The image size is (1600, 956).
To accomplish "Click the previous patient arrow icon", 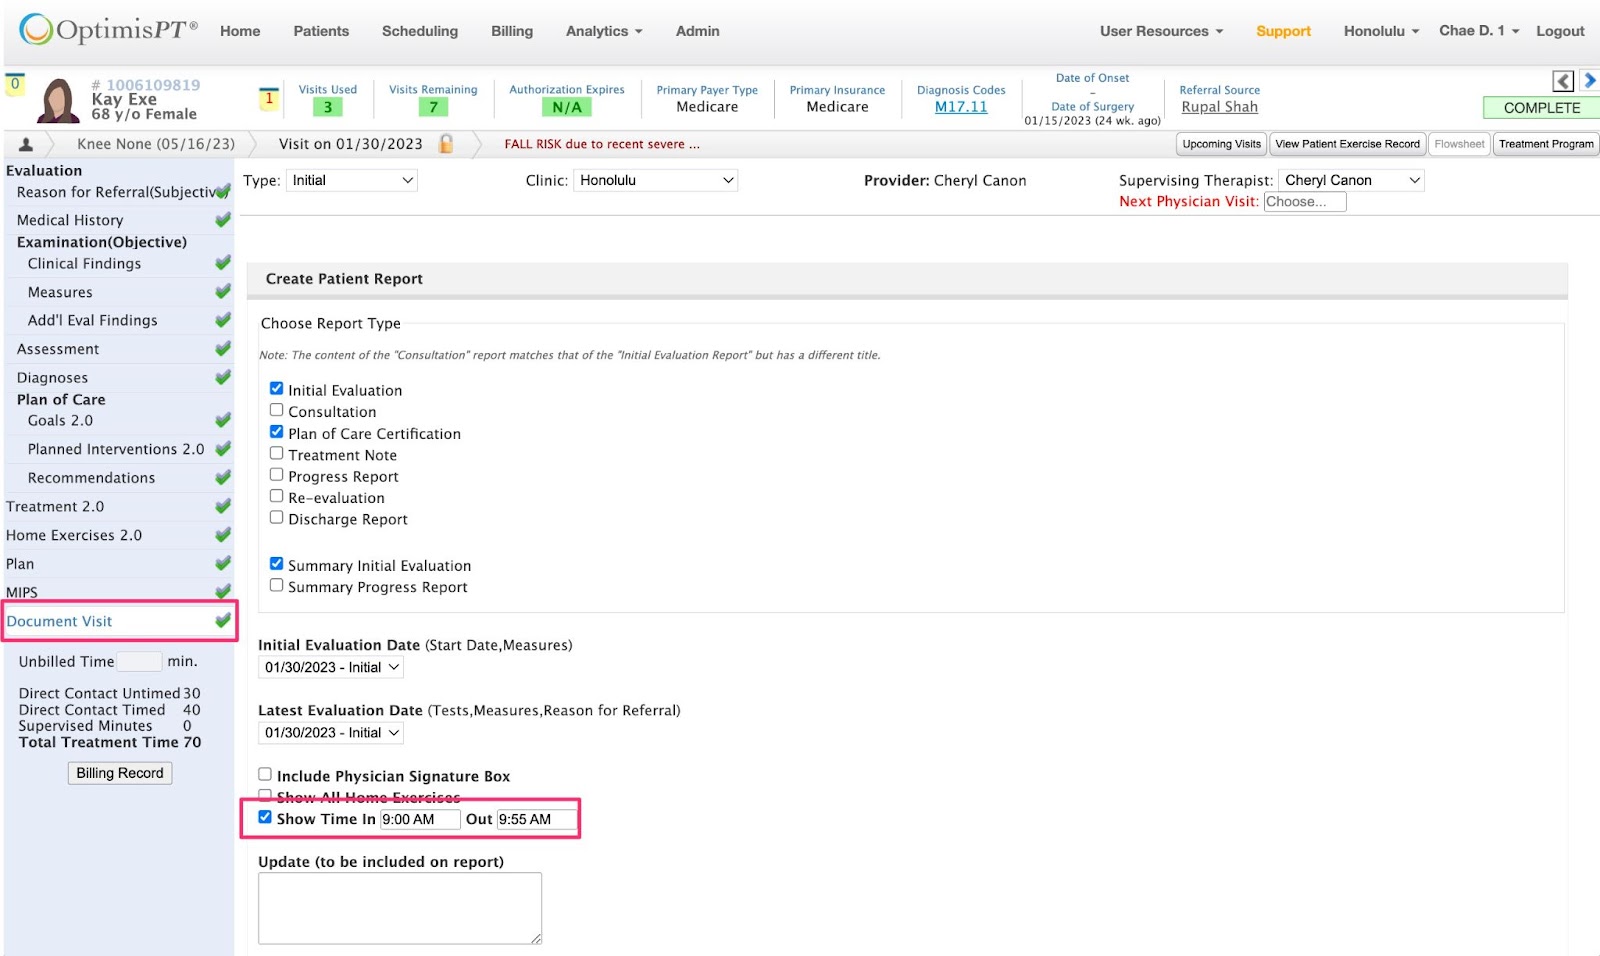I will point(1563,81).
